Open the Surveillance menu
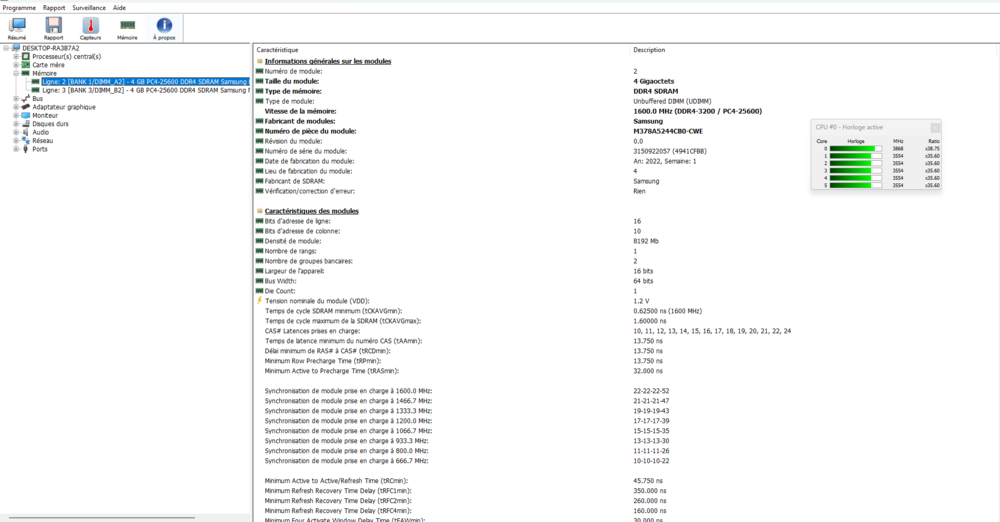 pos(89,7)
